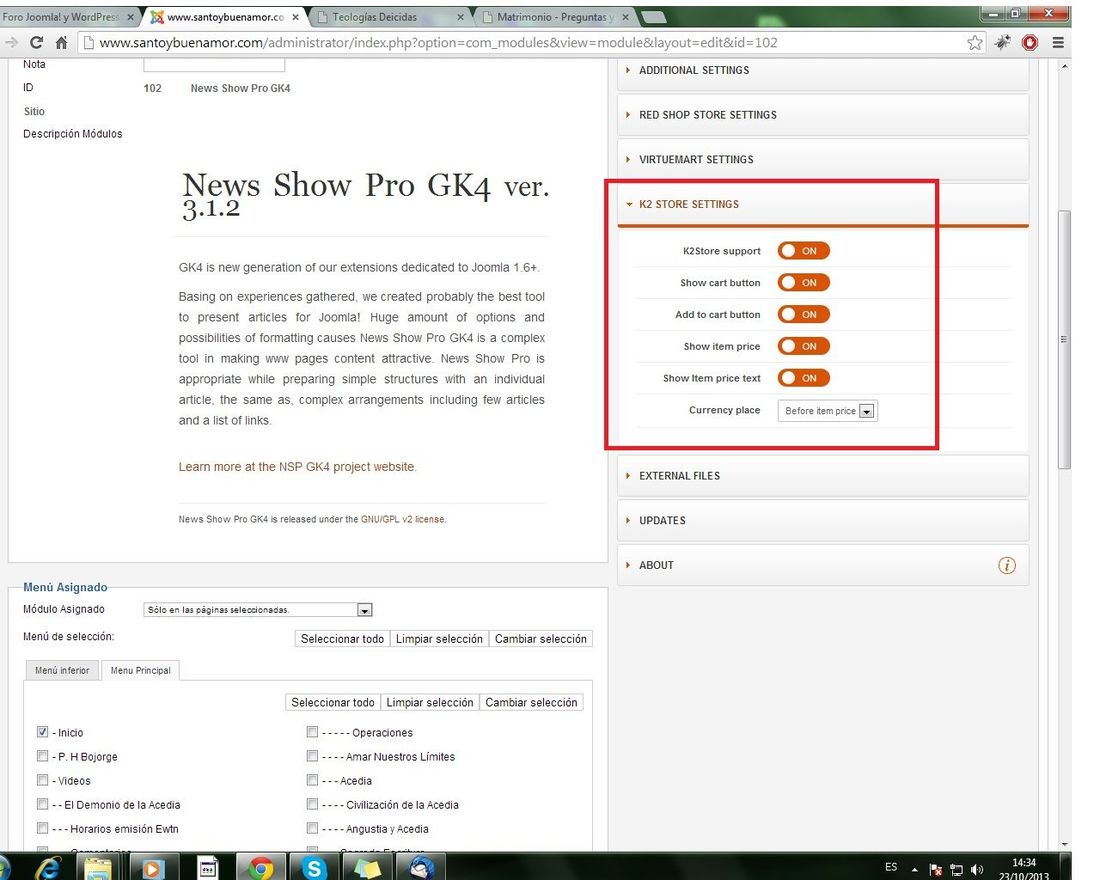Image resolution: width=1100 pixels, height=880 pixels.
Task: Click the browser address bar URL
Action: tap(438, 43)
